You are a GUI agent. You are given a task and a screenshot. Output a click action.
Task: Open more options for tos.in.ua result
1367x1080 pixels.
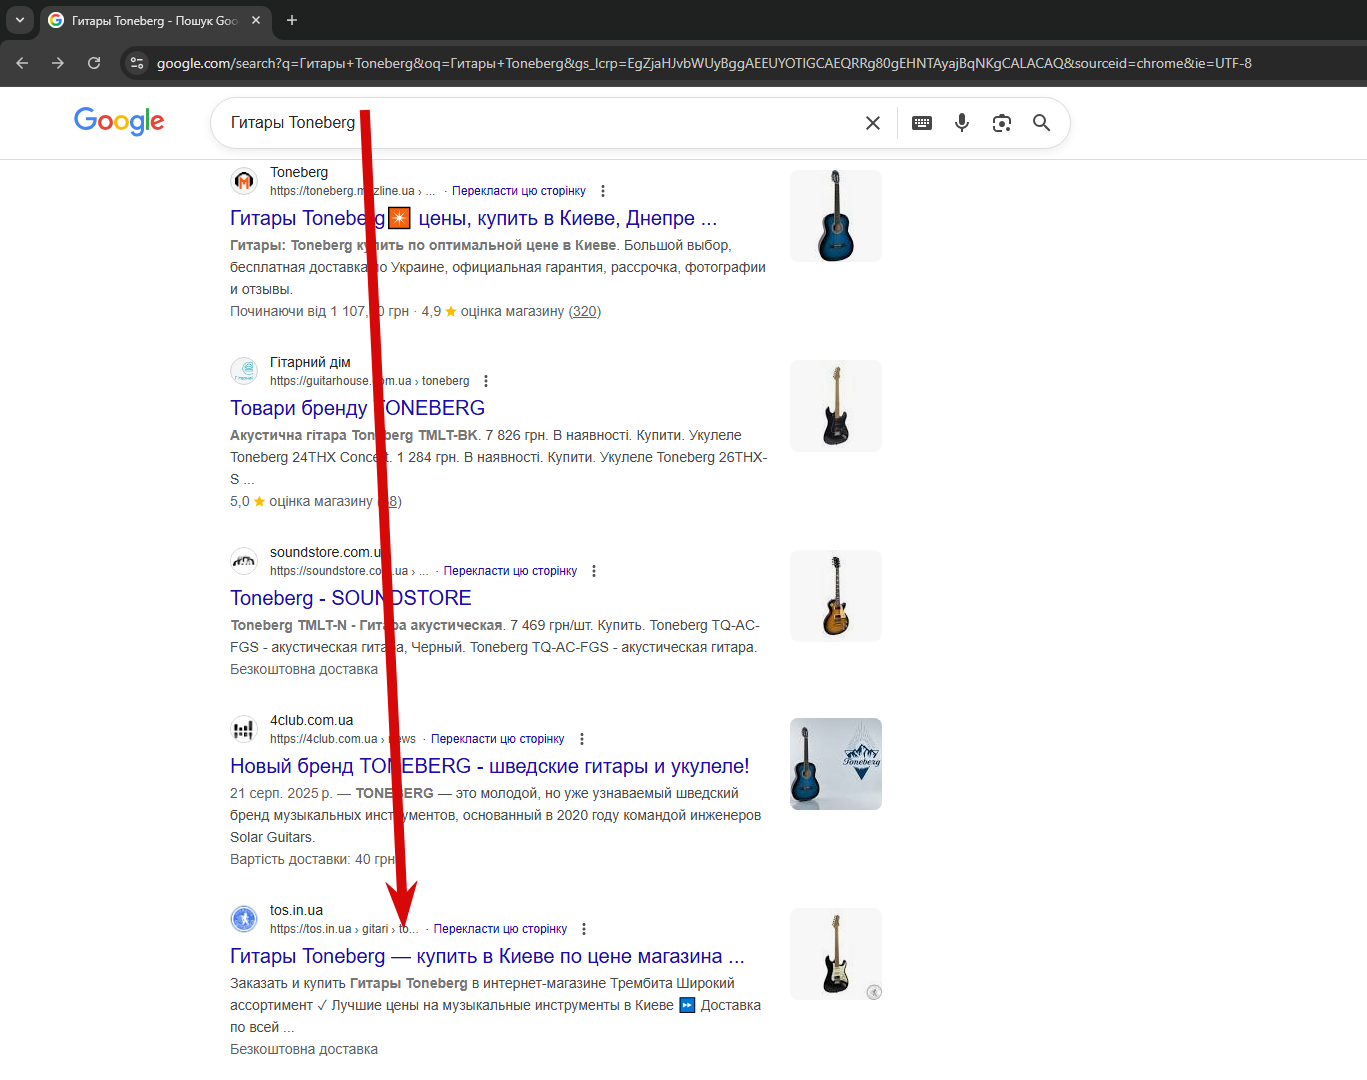click(x=584, y=929)
